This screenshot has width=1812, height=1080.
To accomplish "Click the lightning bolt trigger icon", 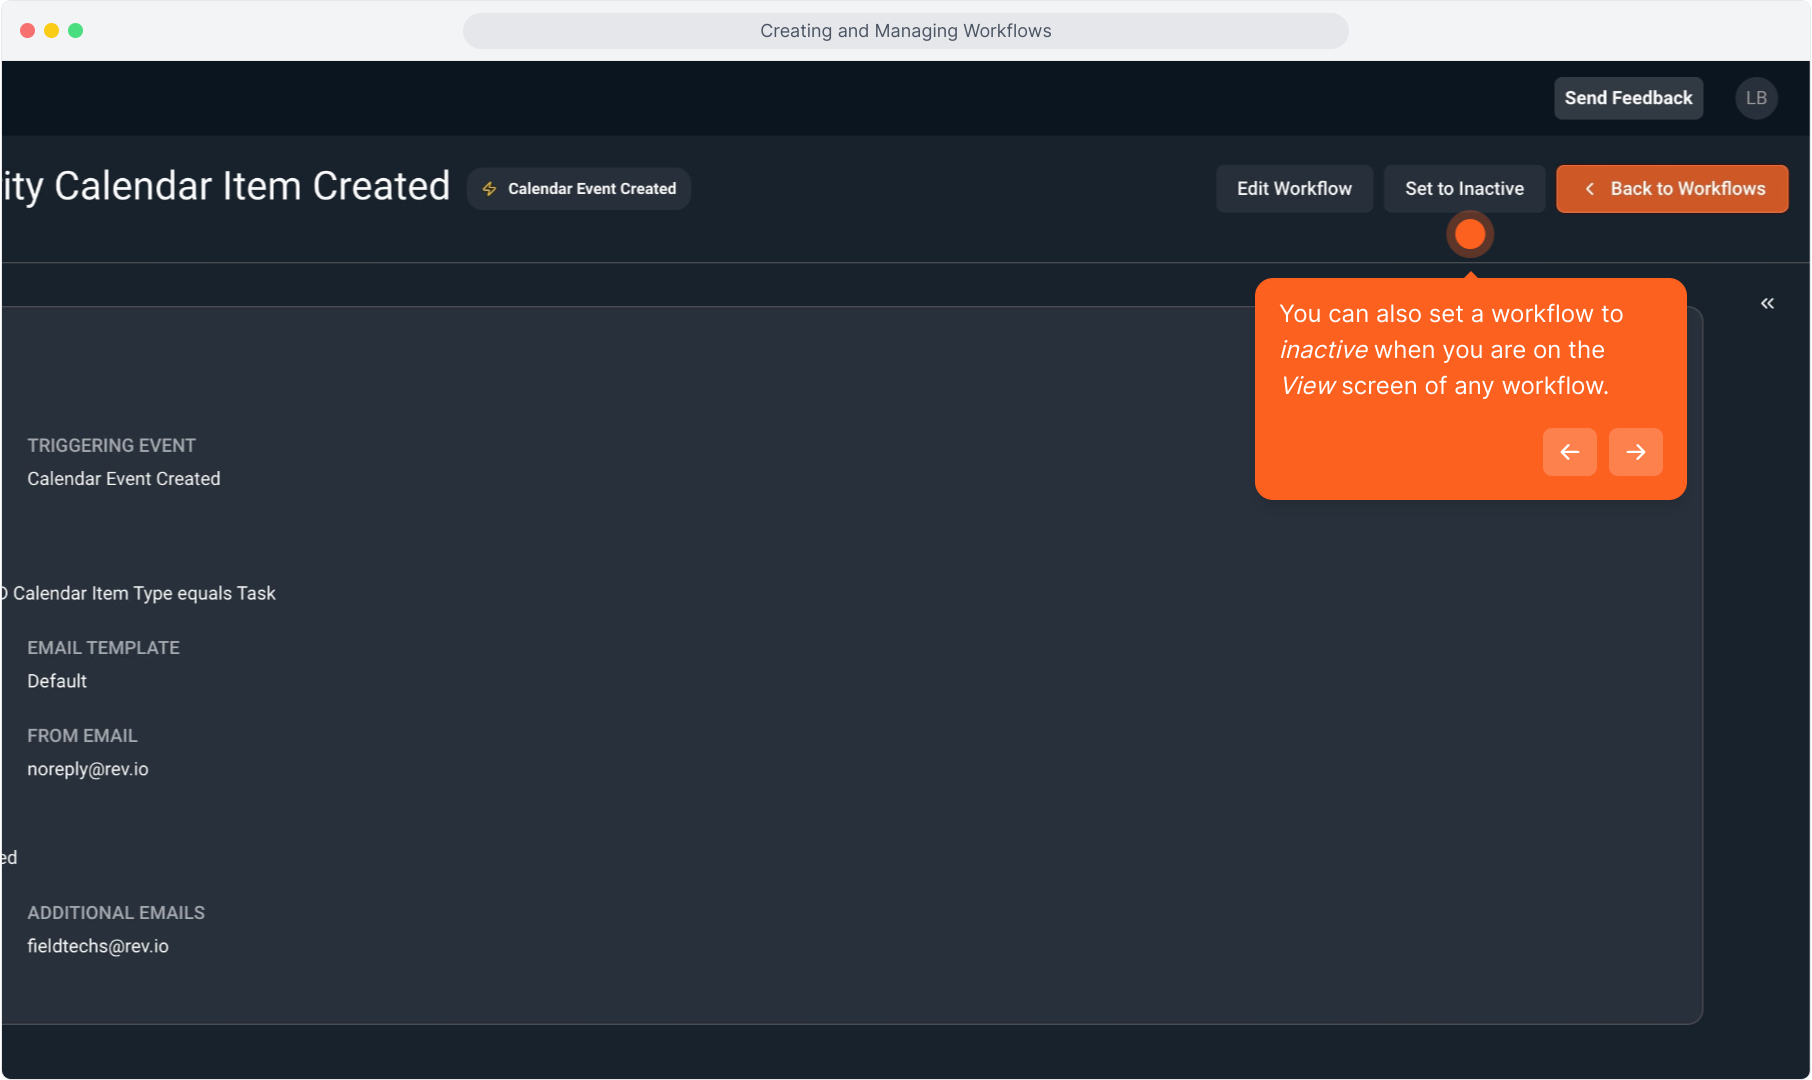I will pyautogui.click(x=489, y=189).
